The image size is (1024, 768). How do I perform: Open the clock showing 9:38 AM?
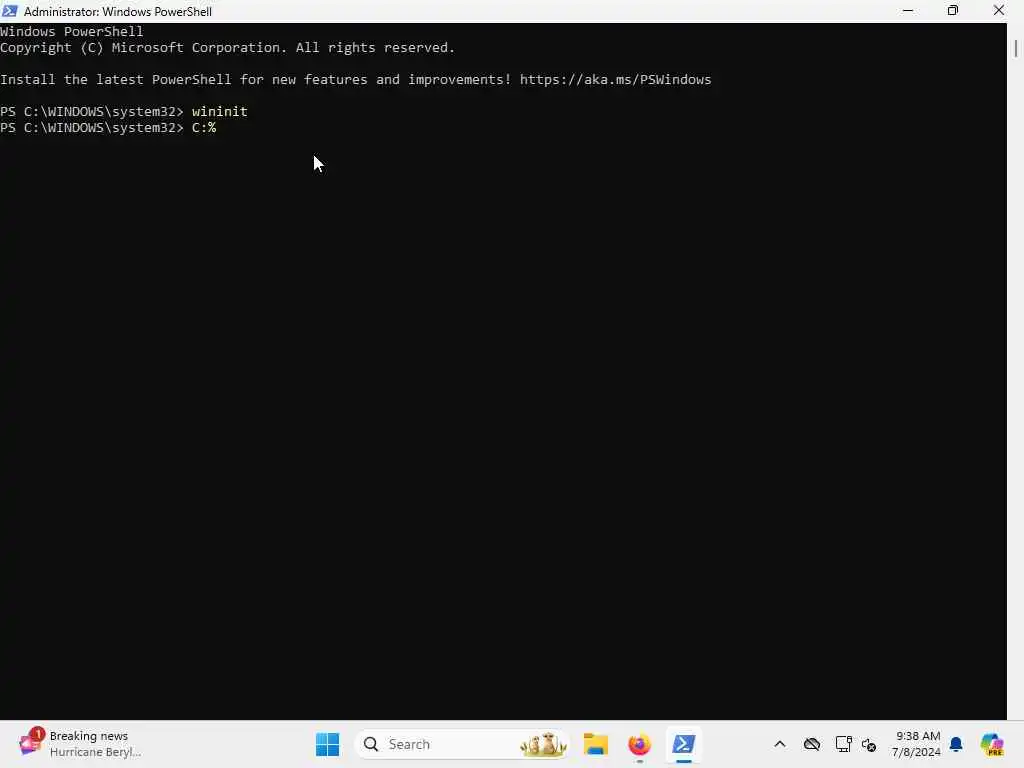917,744
